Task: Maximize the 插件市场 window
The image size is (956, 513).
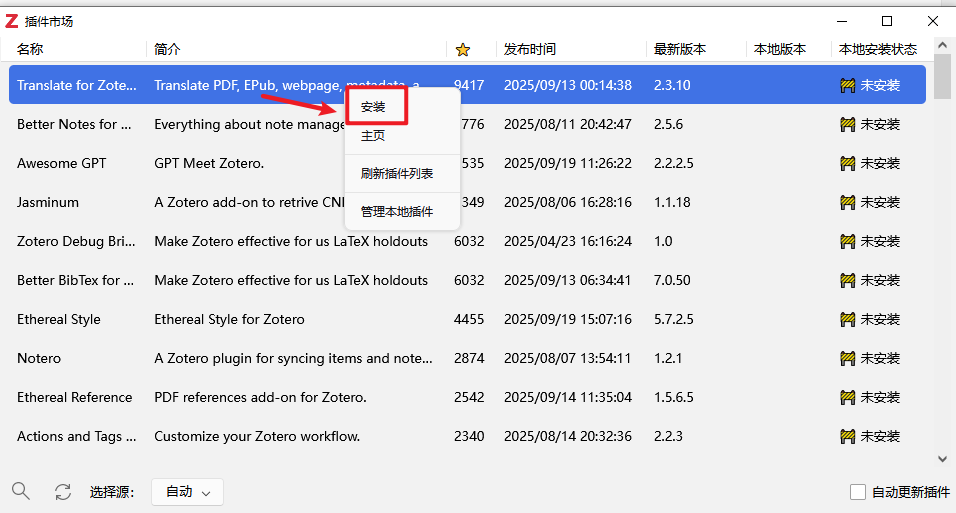Action: click(x=887, y=21)
